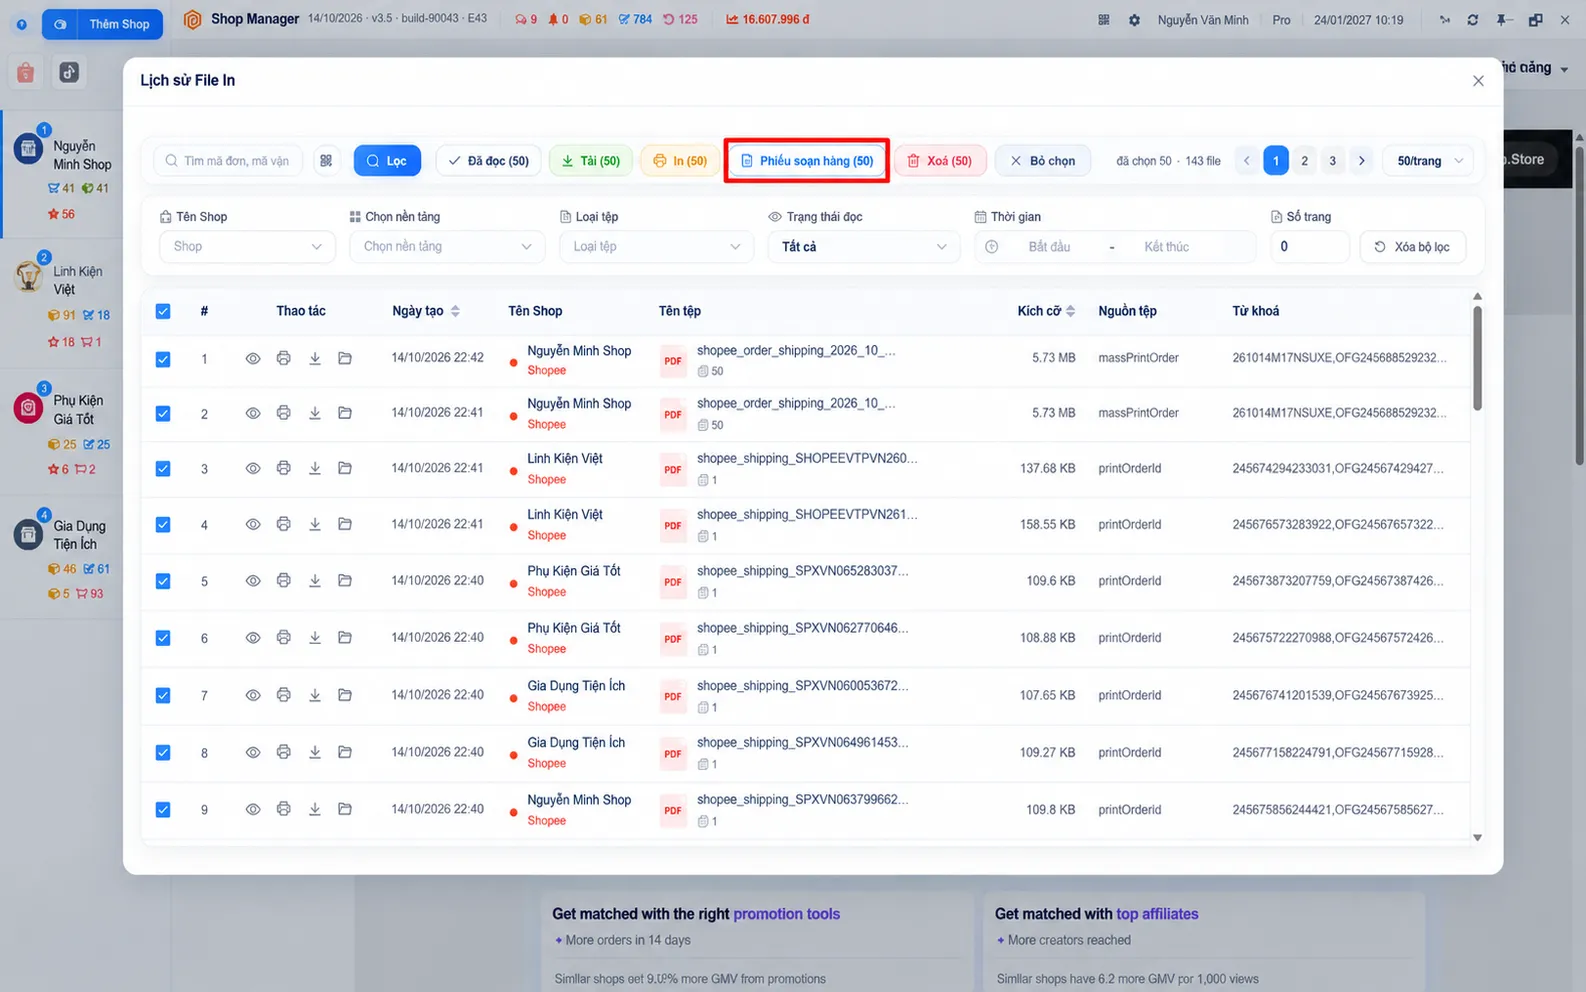Click the file list vertical scrollbar
Image resolution: width=1586 pixels, height=992 pixels.
1477,356
